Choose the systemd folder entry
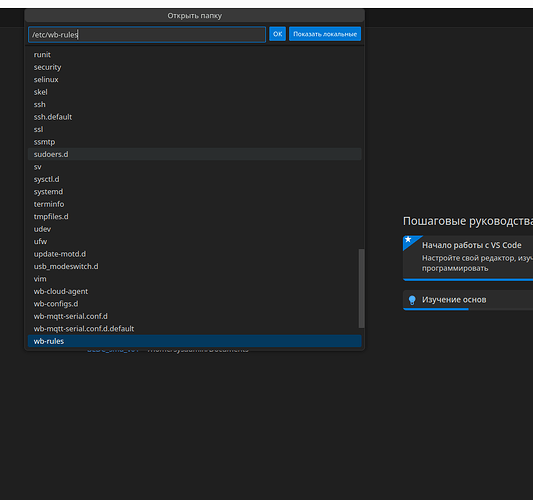 tap(194, 192)
